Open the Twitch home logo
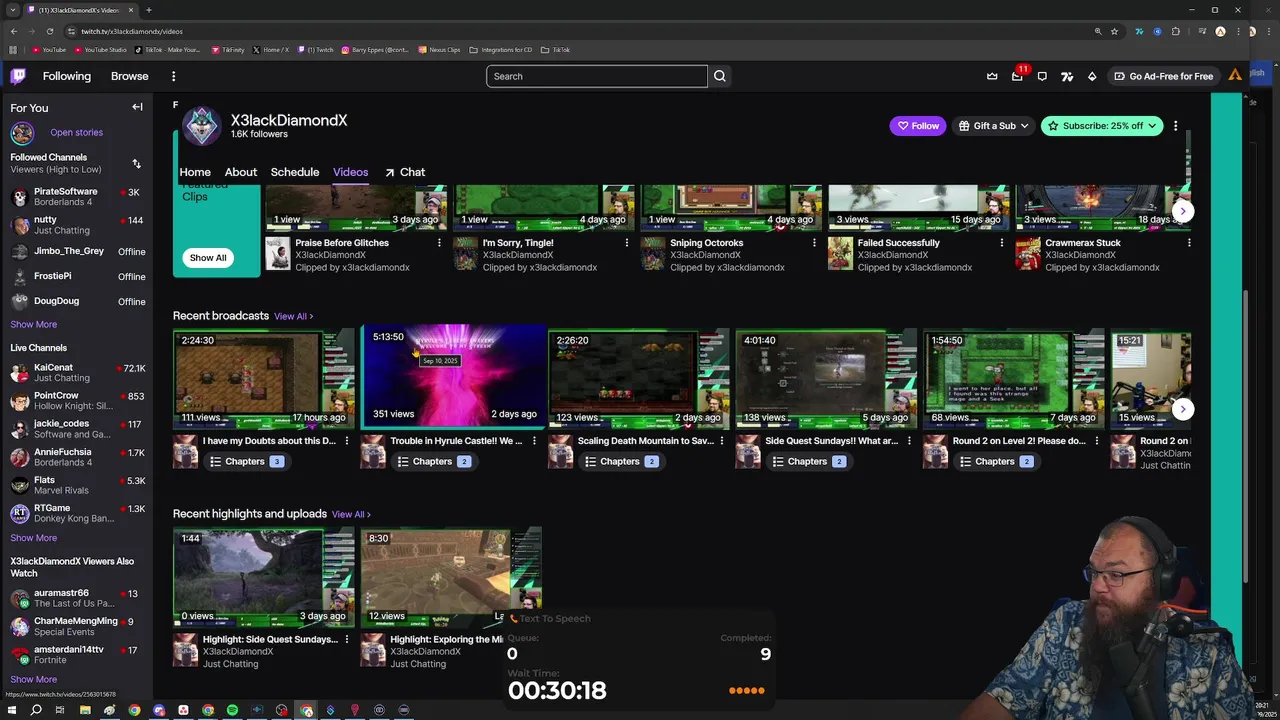 coord(18,76)
